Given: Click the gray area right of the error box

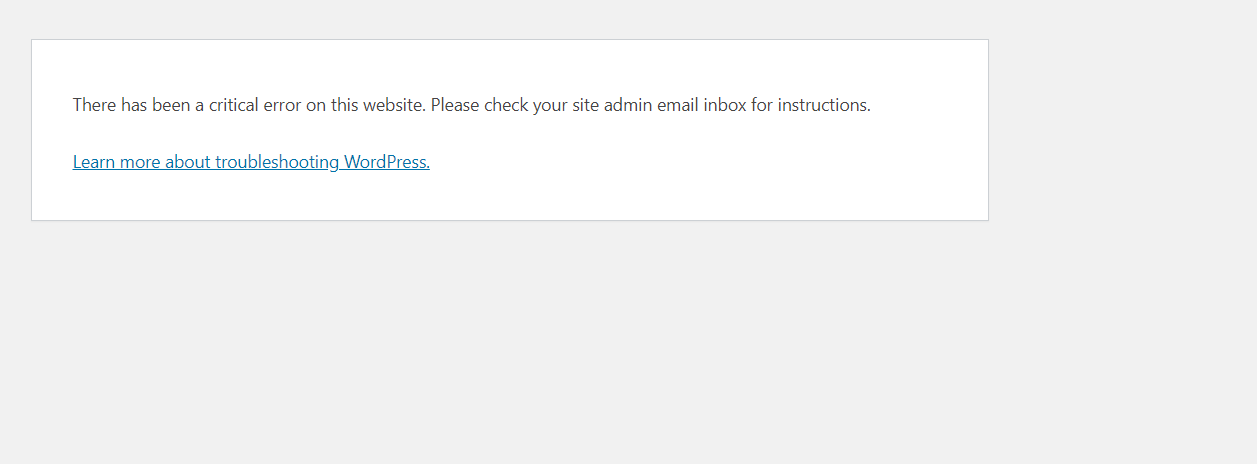Looking at the screenshot, I should [1120, 130].
